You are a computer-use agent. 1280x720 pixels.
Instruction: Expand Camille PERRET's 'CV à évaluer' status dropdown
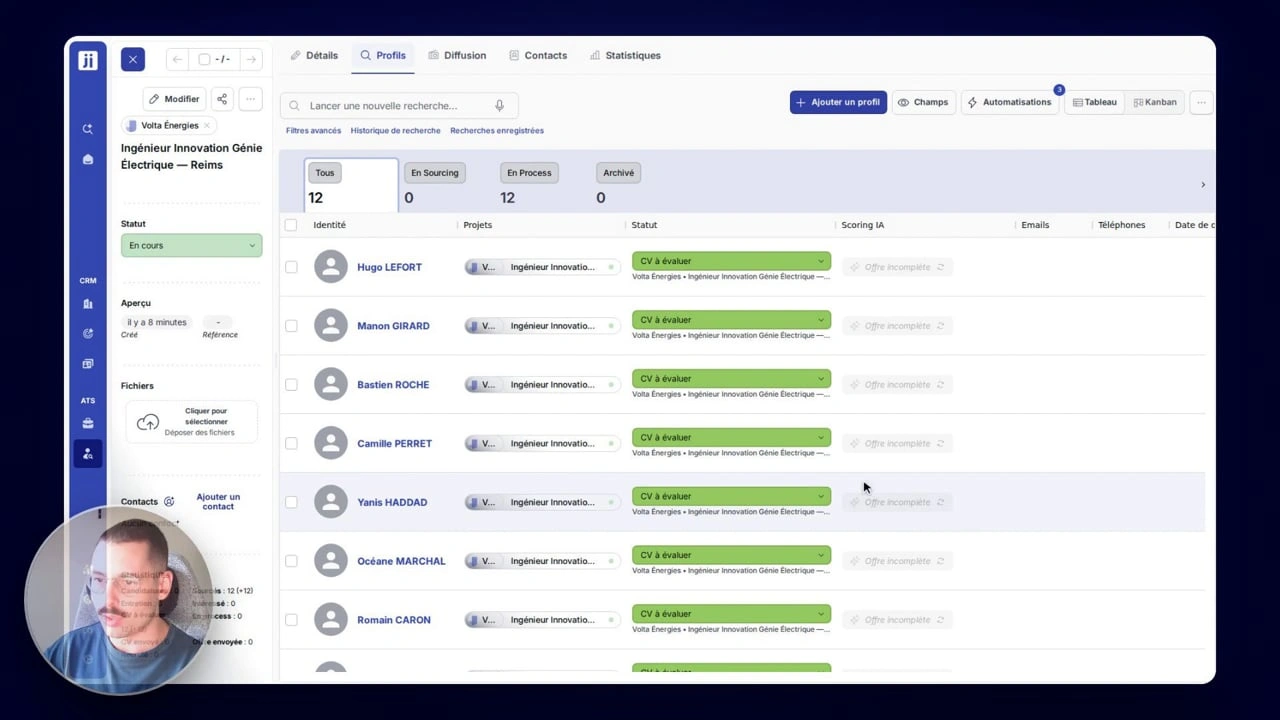[x=731, y=437]
